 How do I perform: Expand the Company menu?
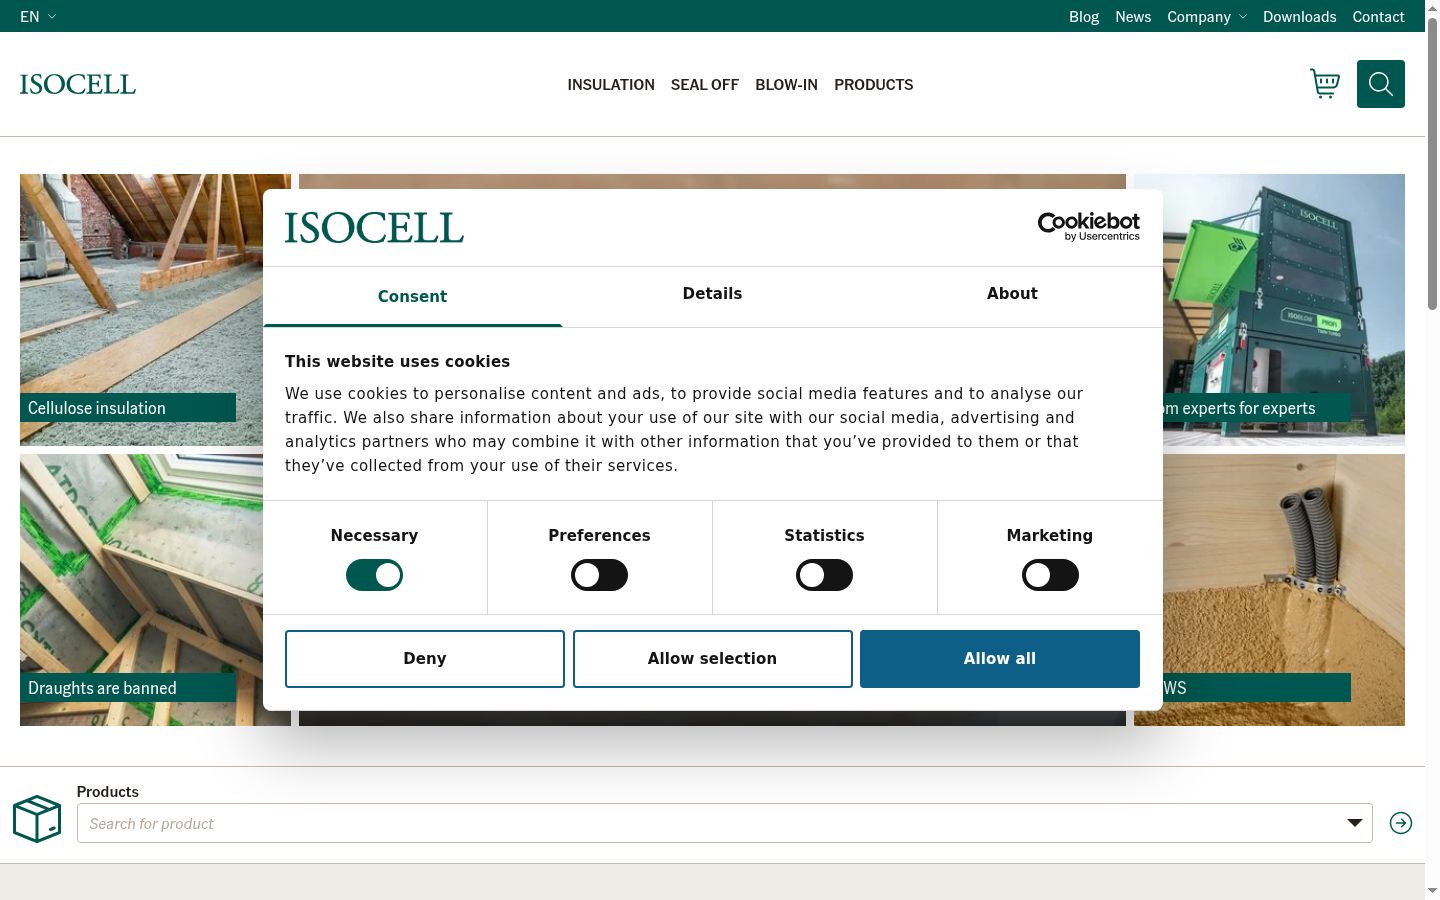click(1207, 16)
